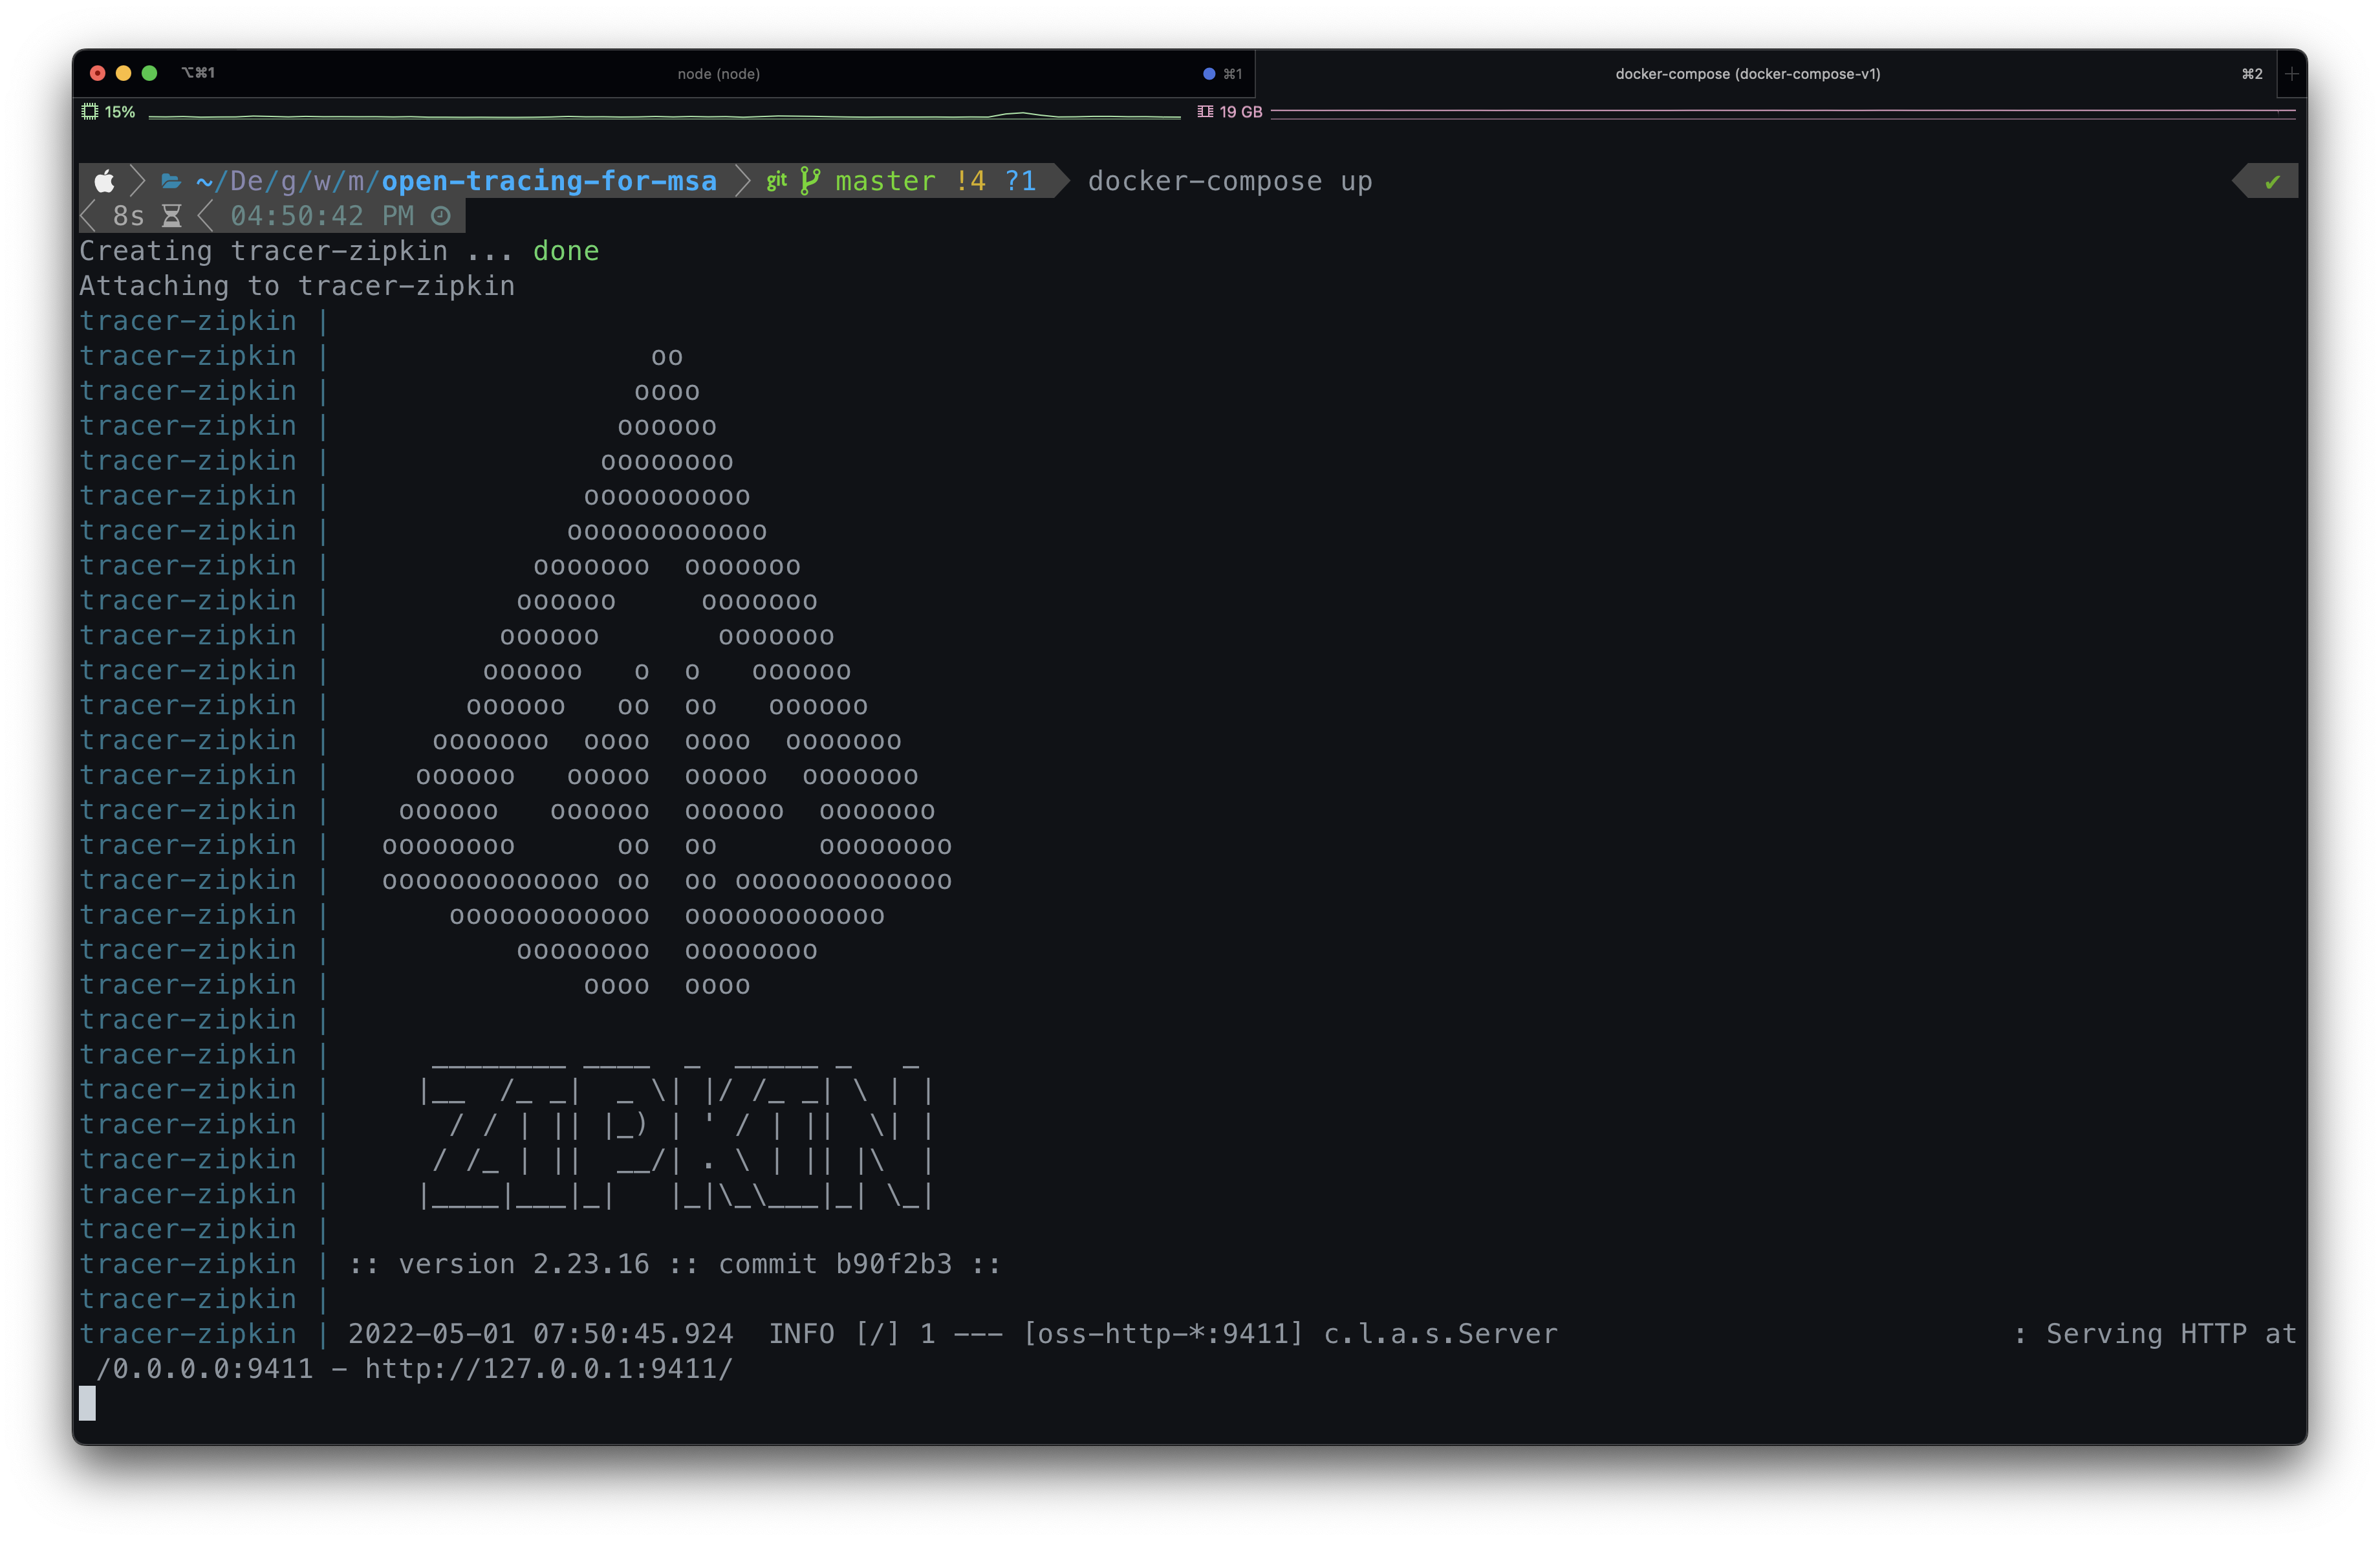The height and width of the screenshot is (1541, 2380).
Task: Select the docker-compose (docker-compose-v1) tab
Action: (1747, 73)
